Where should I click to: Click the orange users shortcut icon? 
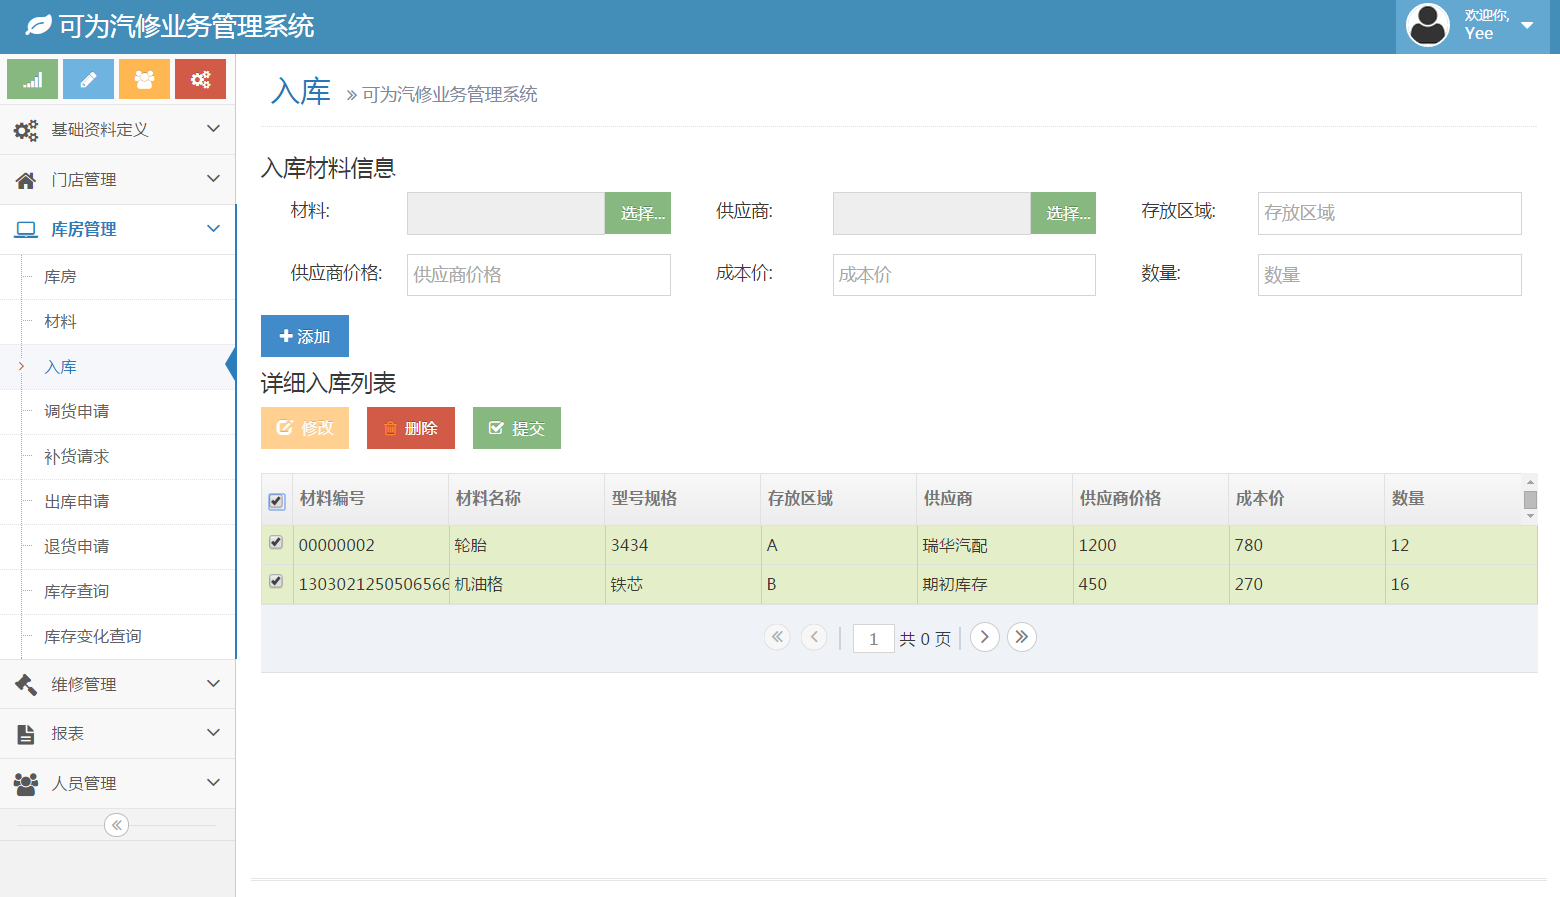tap(144, 79)
